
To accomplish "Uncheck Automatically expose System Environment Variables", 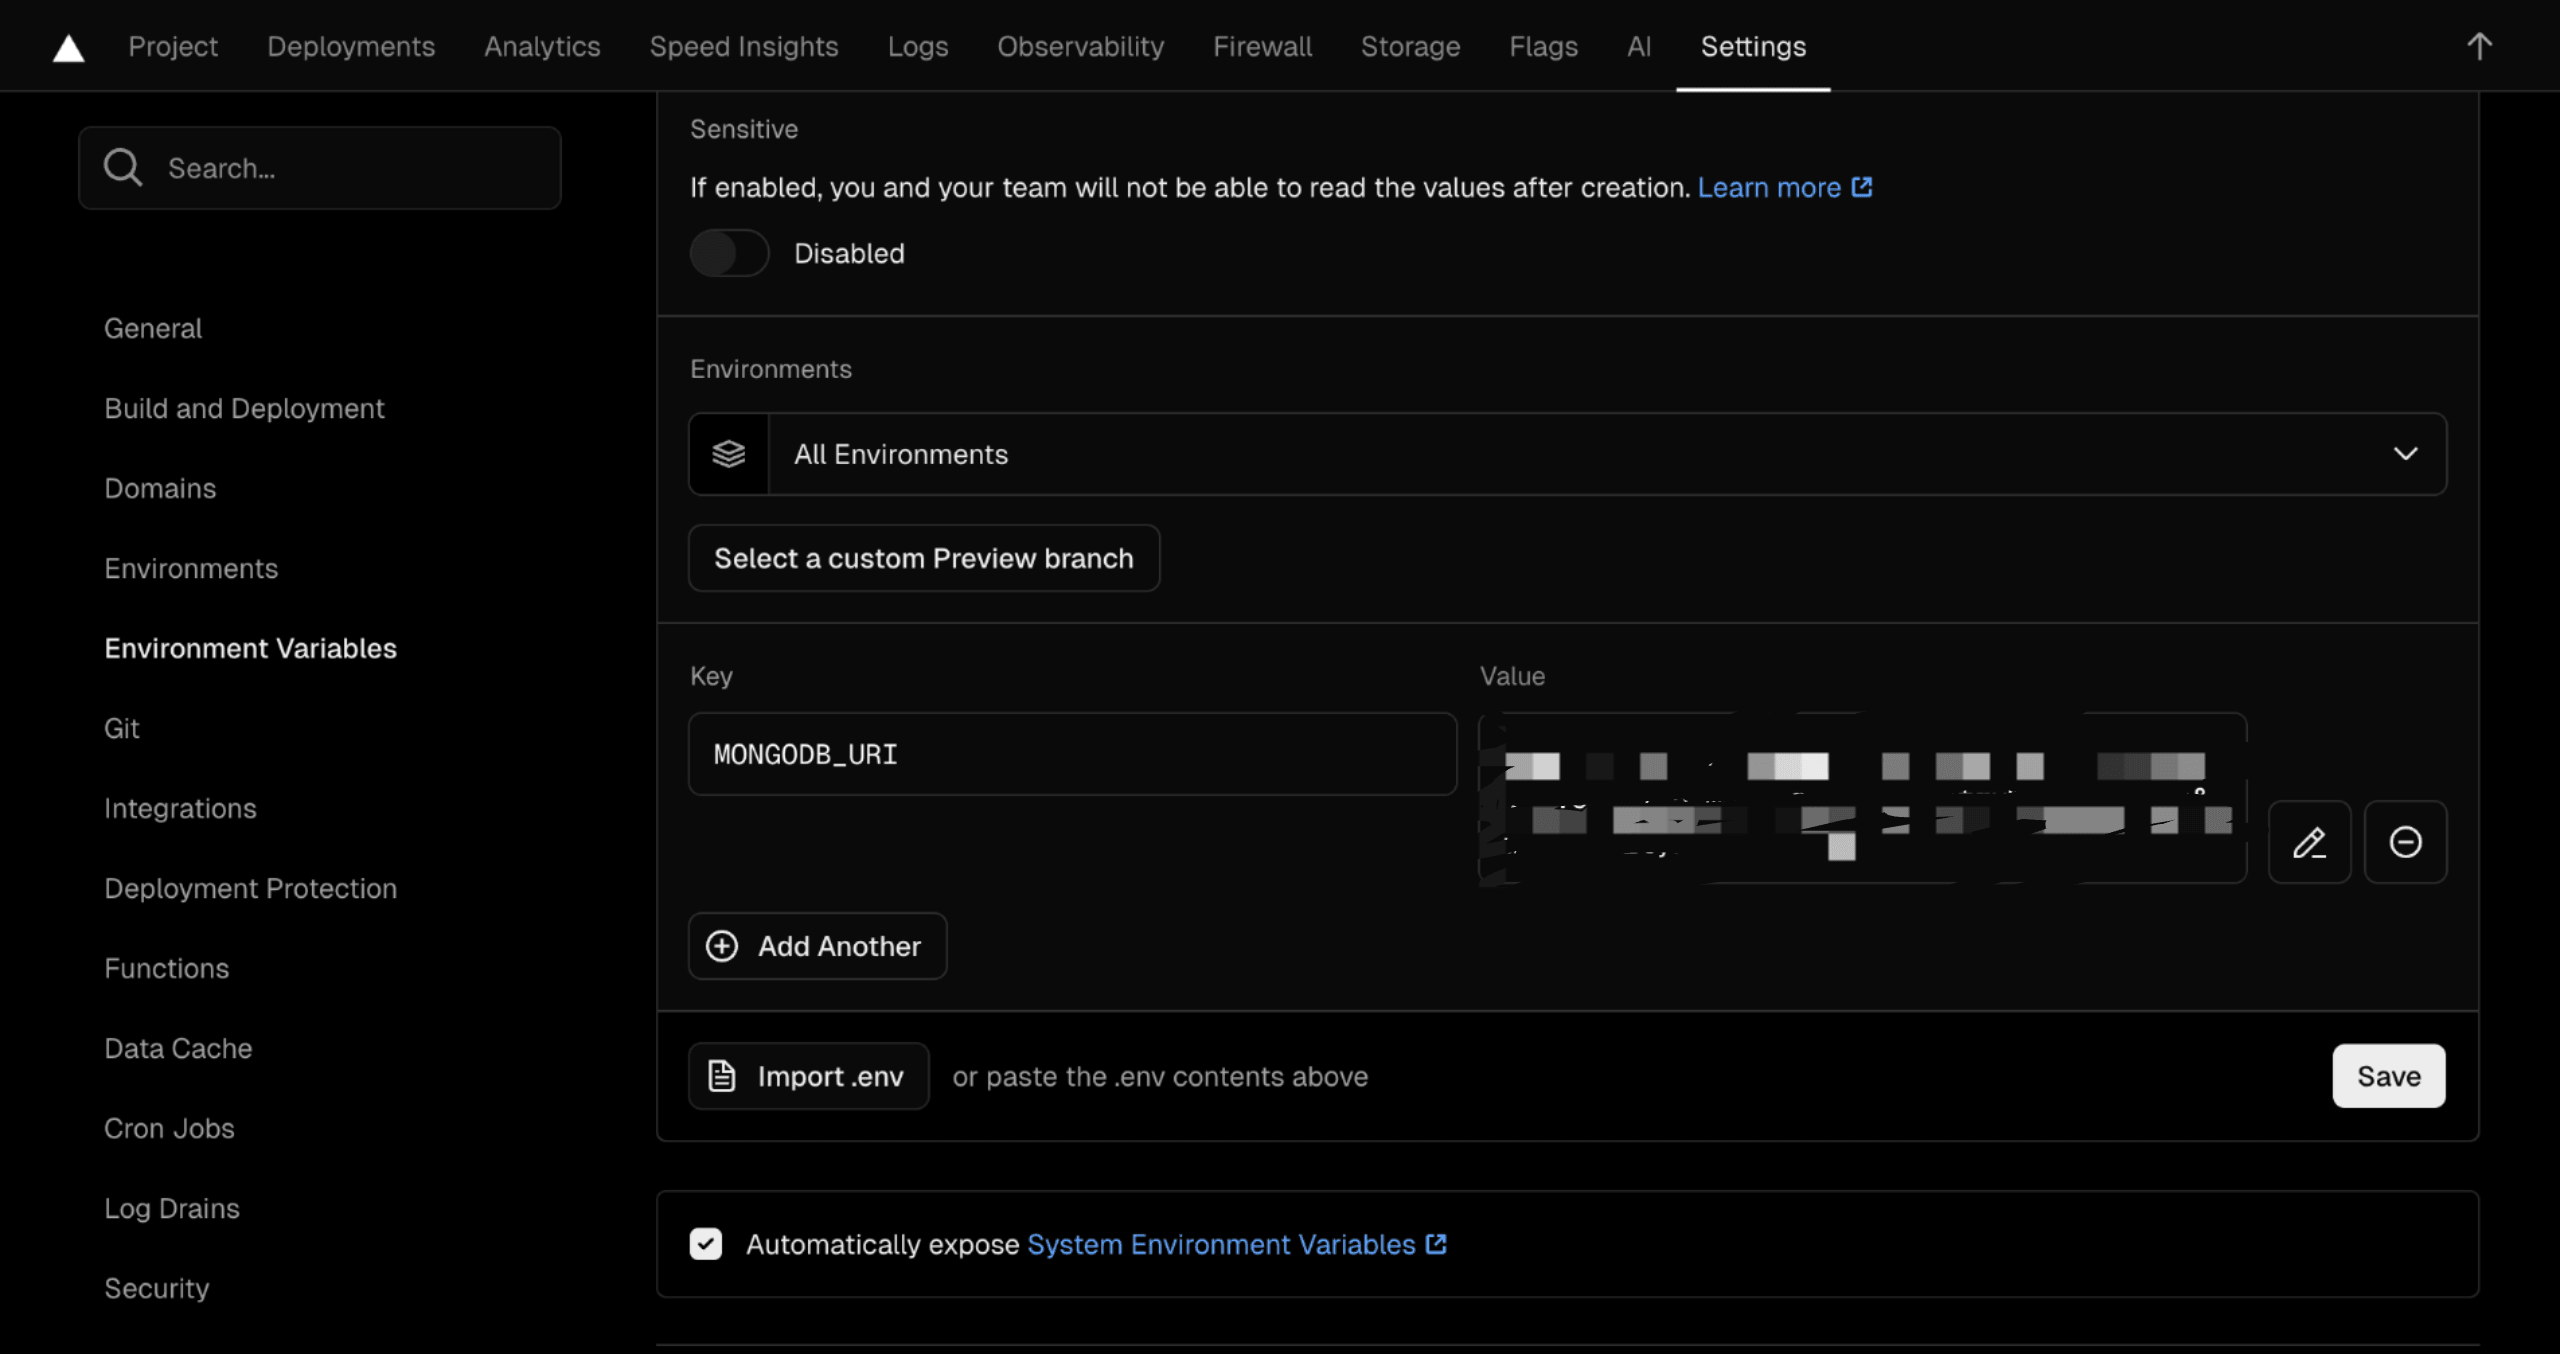I will click(x=706, y=1244).
